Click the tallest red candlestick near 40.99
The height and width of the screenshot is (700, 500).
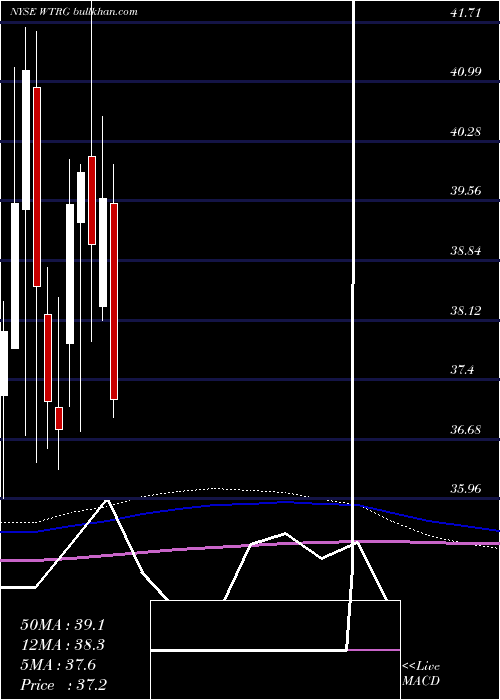pos(37,187)
